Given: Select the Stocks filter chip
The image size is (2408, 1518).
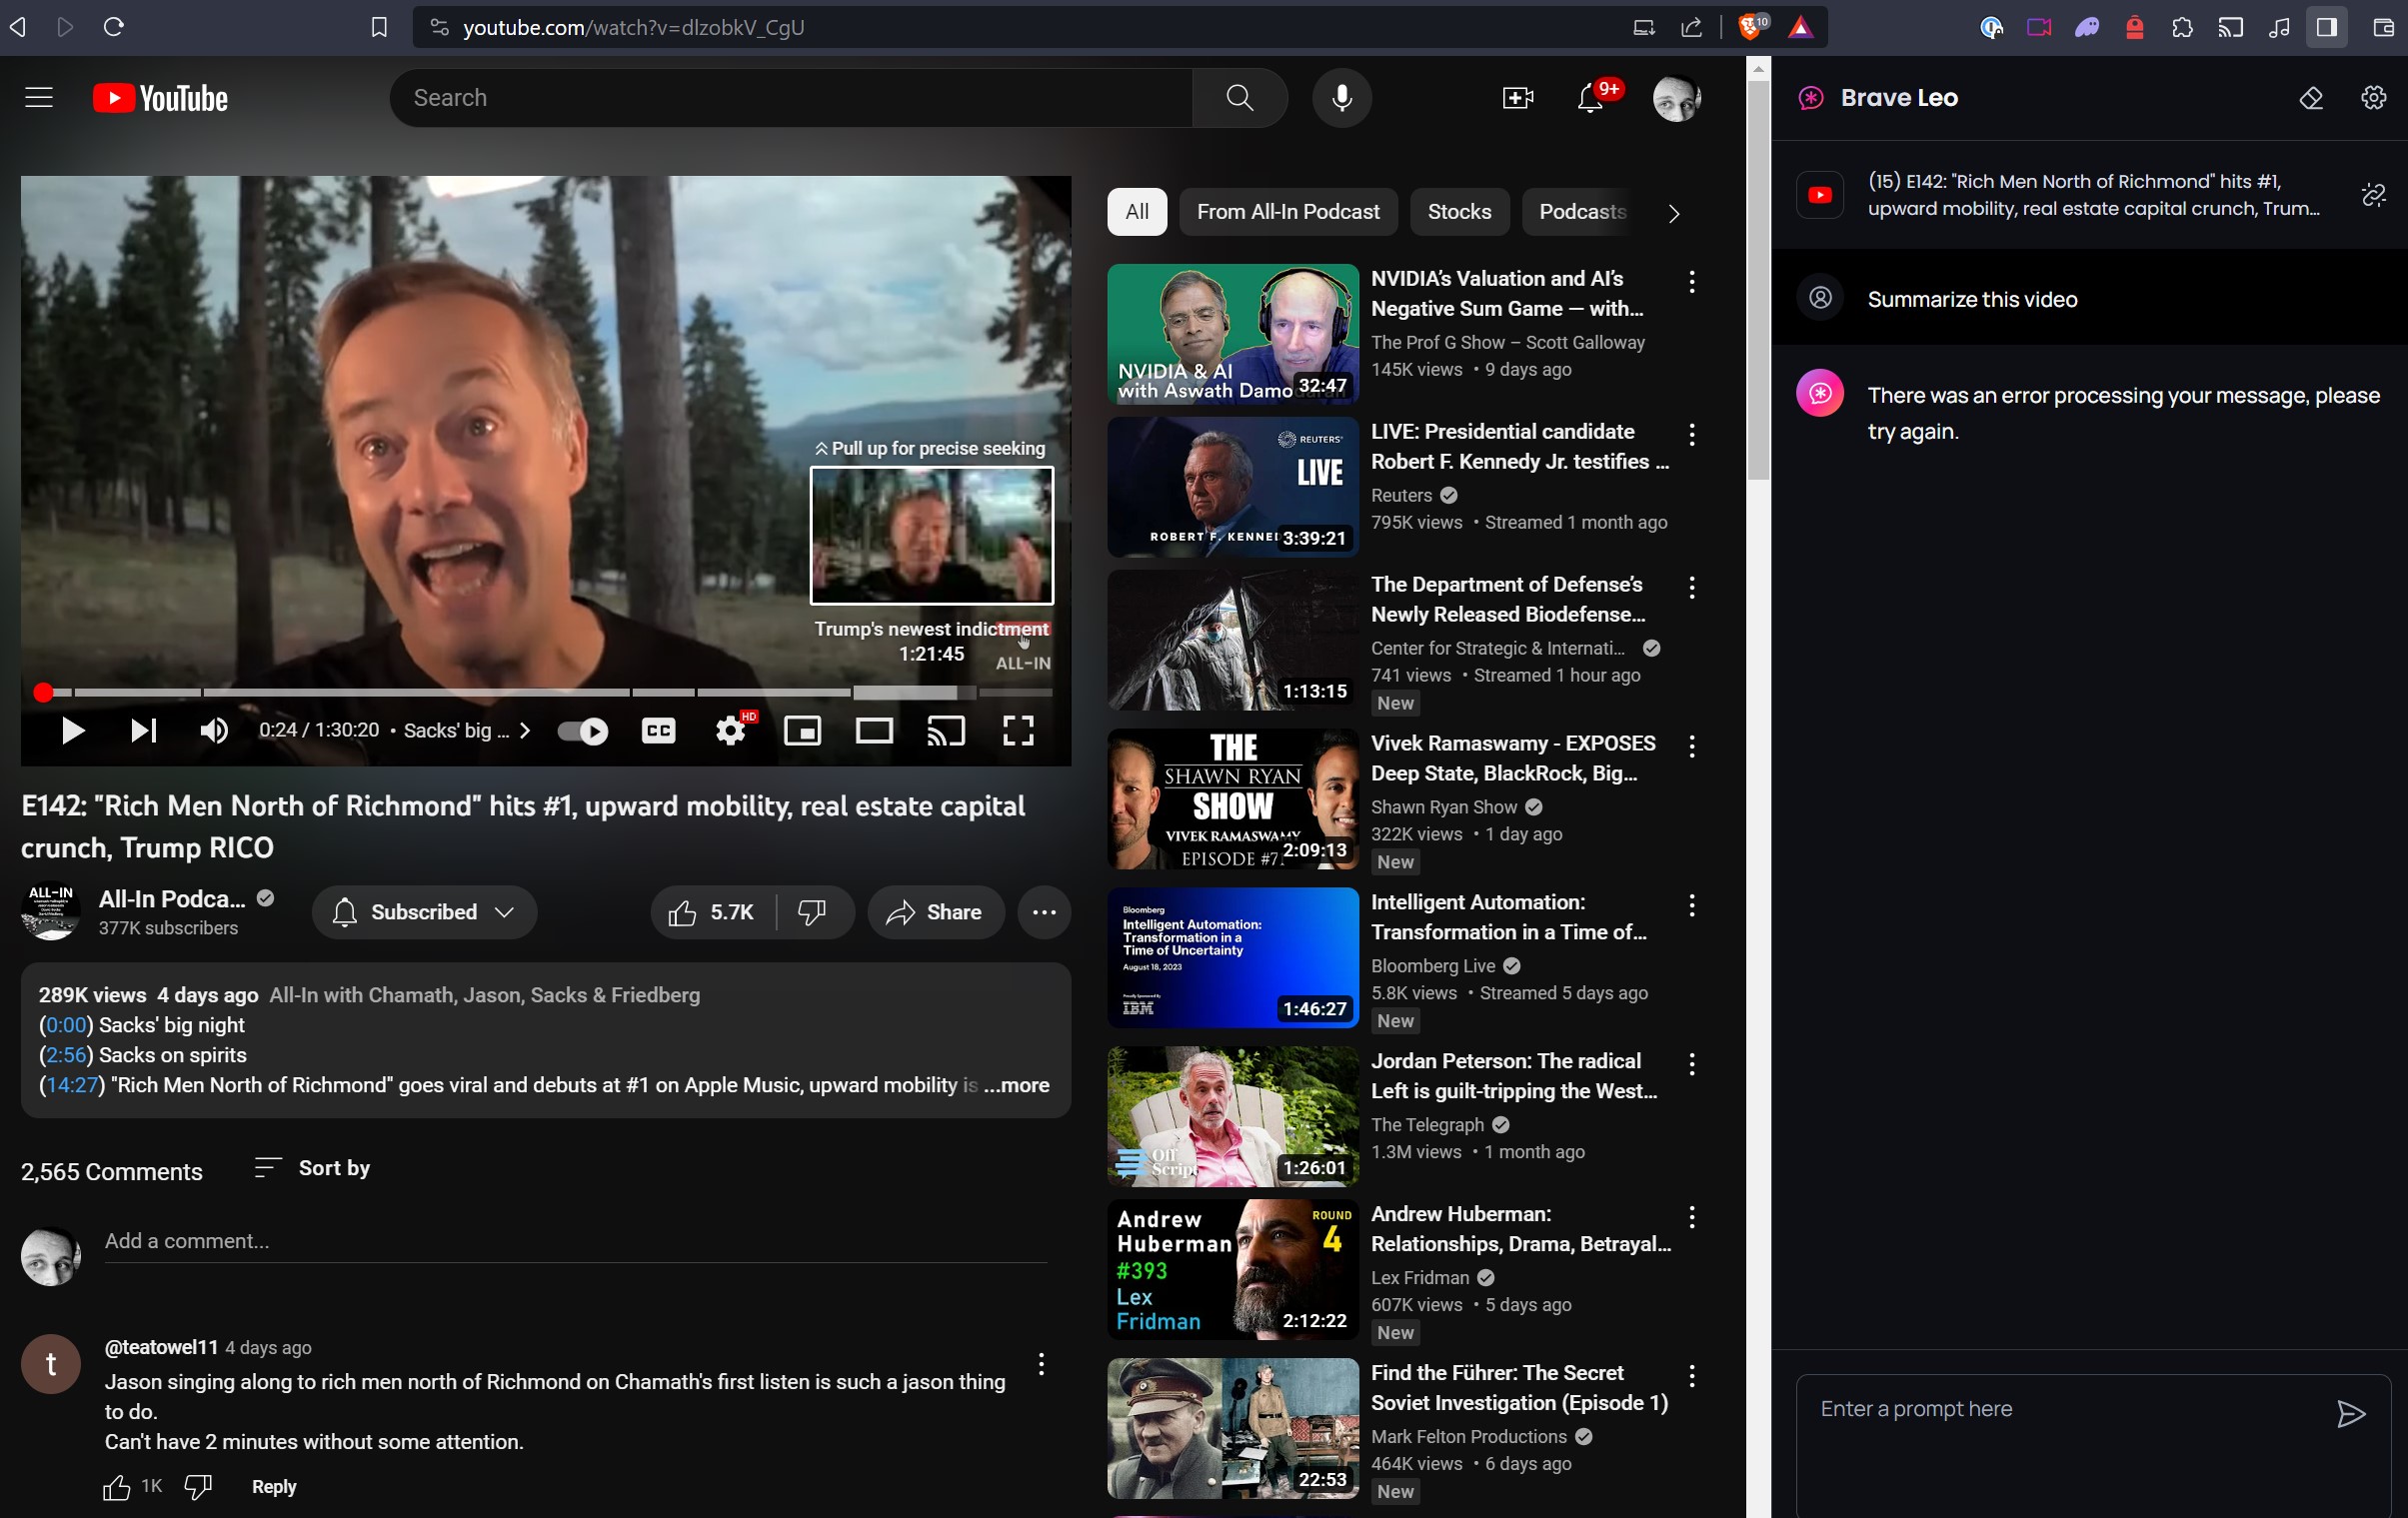Looking at the screenshot, I should [1459, 212].
